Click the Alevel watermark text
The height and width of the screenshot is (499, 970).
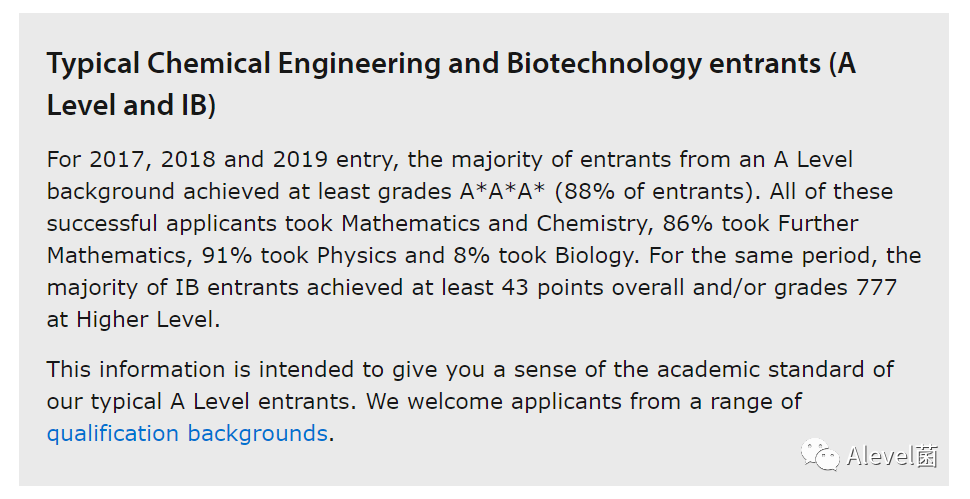coord(891,456)
